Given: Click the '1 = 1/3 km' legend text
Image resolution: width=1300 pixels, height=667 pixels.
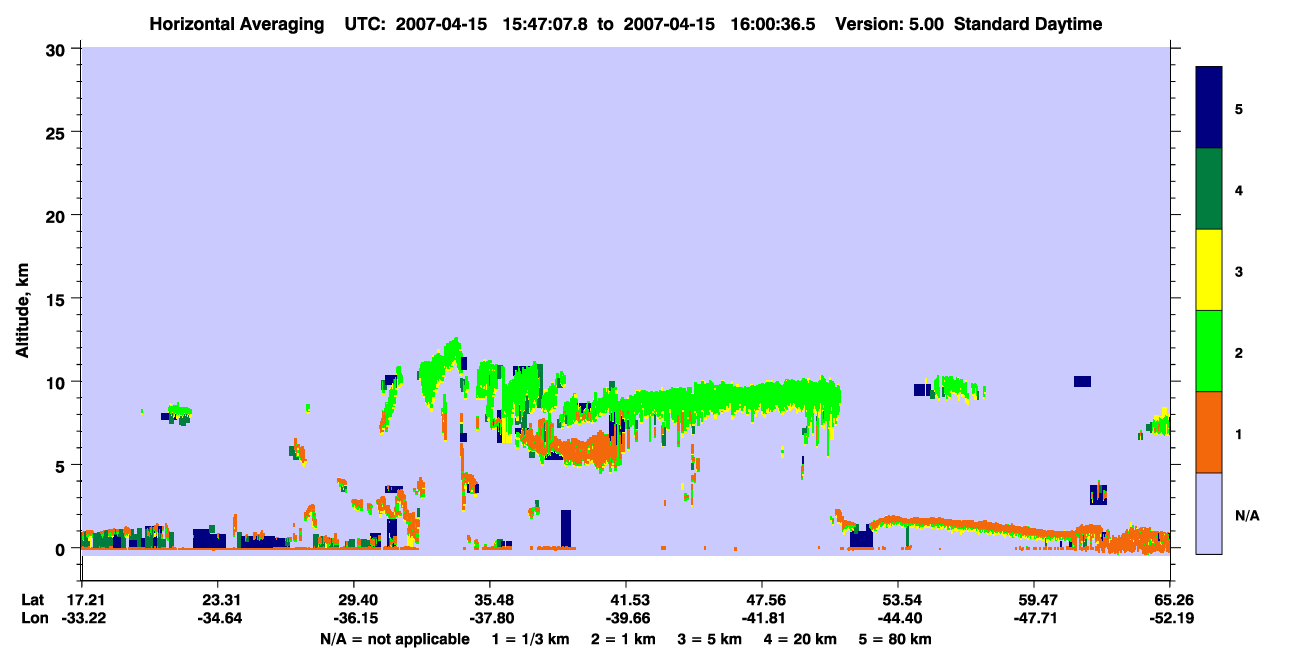Looking at the screenshot, I should [x=531, y=639].
